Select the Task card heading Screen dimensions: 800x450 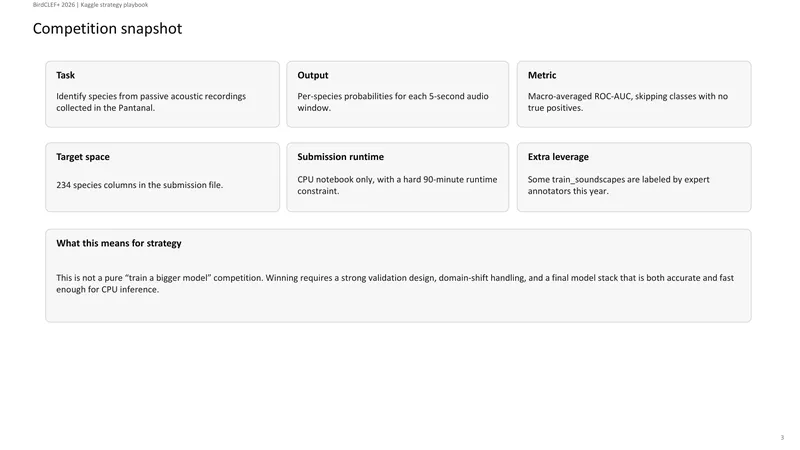click(65, 75)
